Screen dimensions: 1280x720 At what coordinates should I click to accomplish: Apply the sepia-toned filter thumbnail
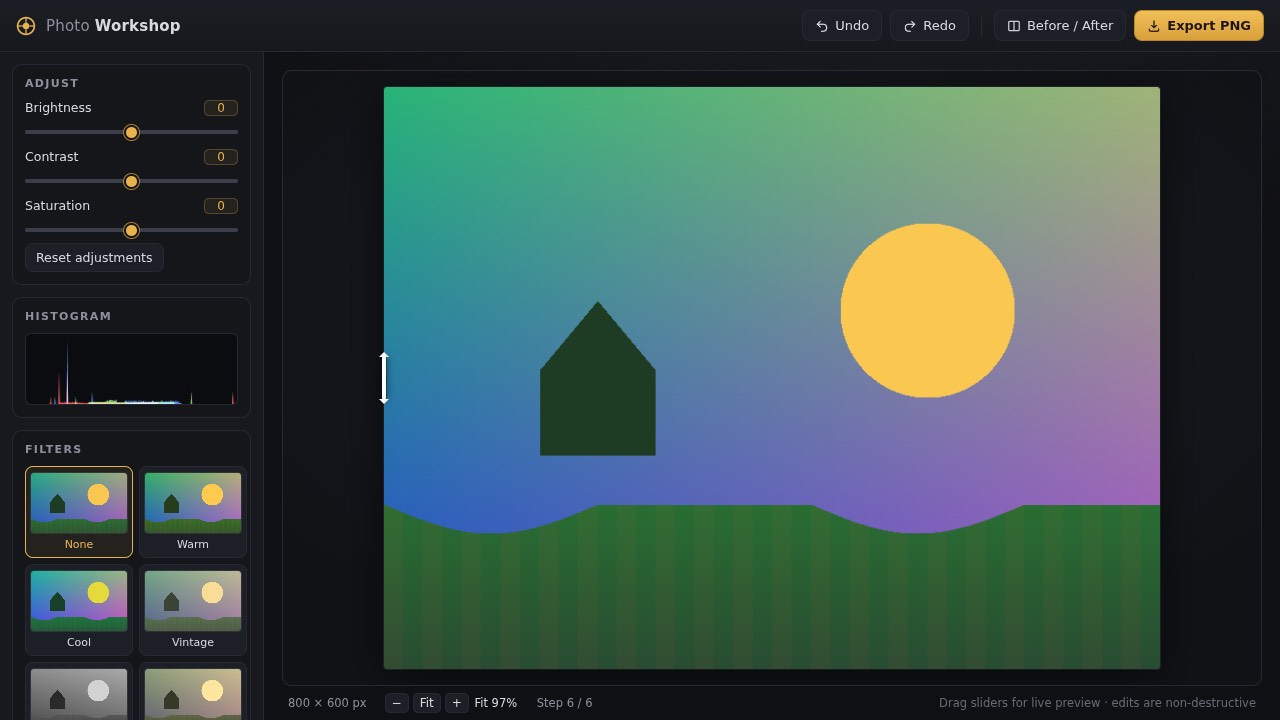(x=193, y=692)
